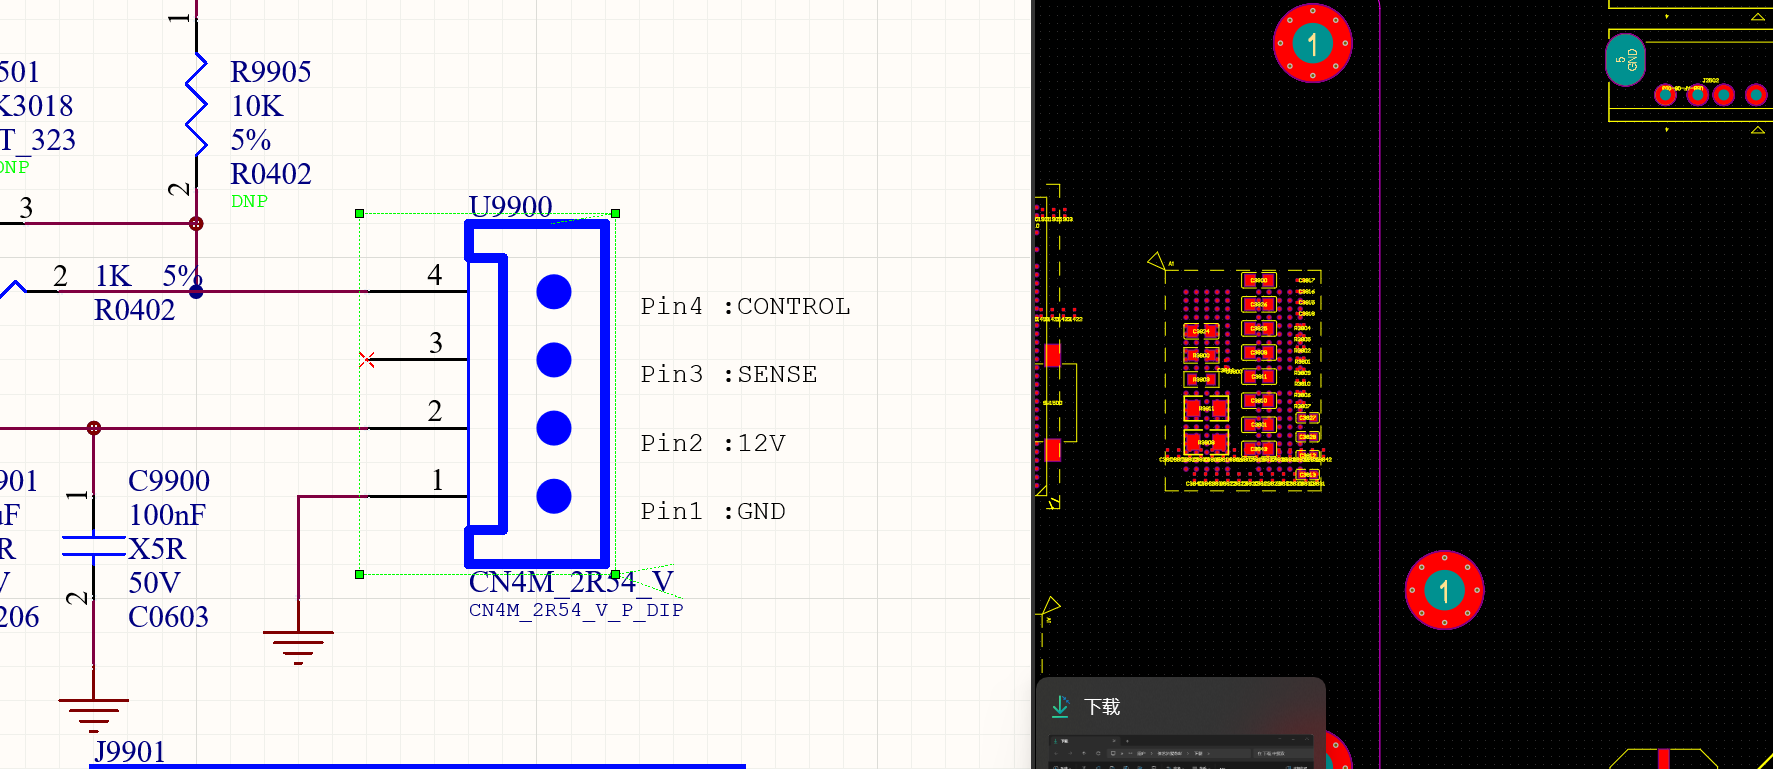Viewport: 1773px width, 769px height.
Task: Click the ground symbol below connector pin 1 wire
Action: [298, 646]
